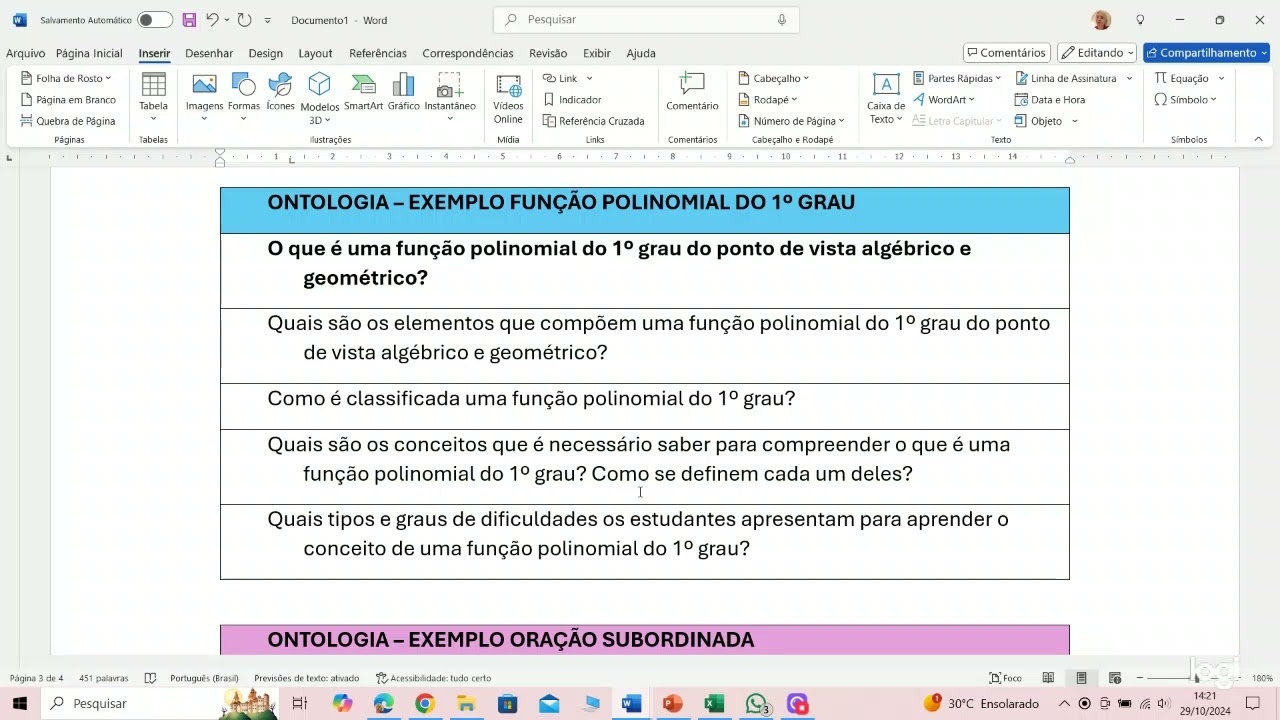Click Data e Hora button
The width and height of the screenshot is (1280, 720).
click(1050, 100)
